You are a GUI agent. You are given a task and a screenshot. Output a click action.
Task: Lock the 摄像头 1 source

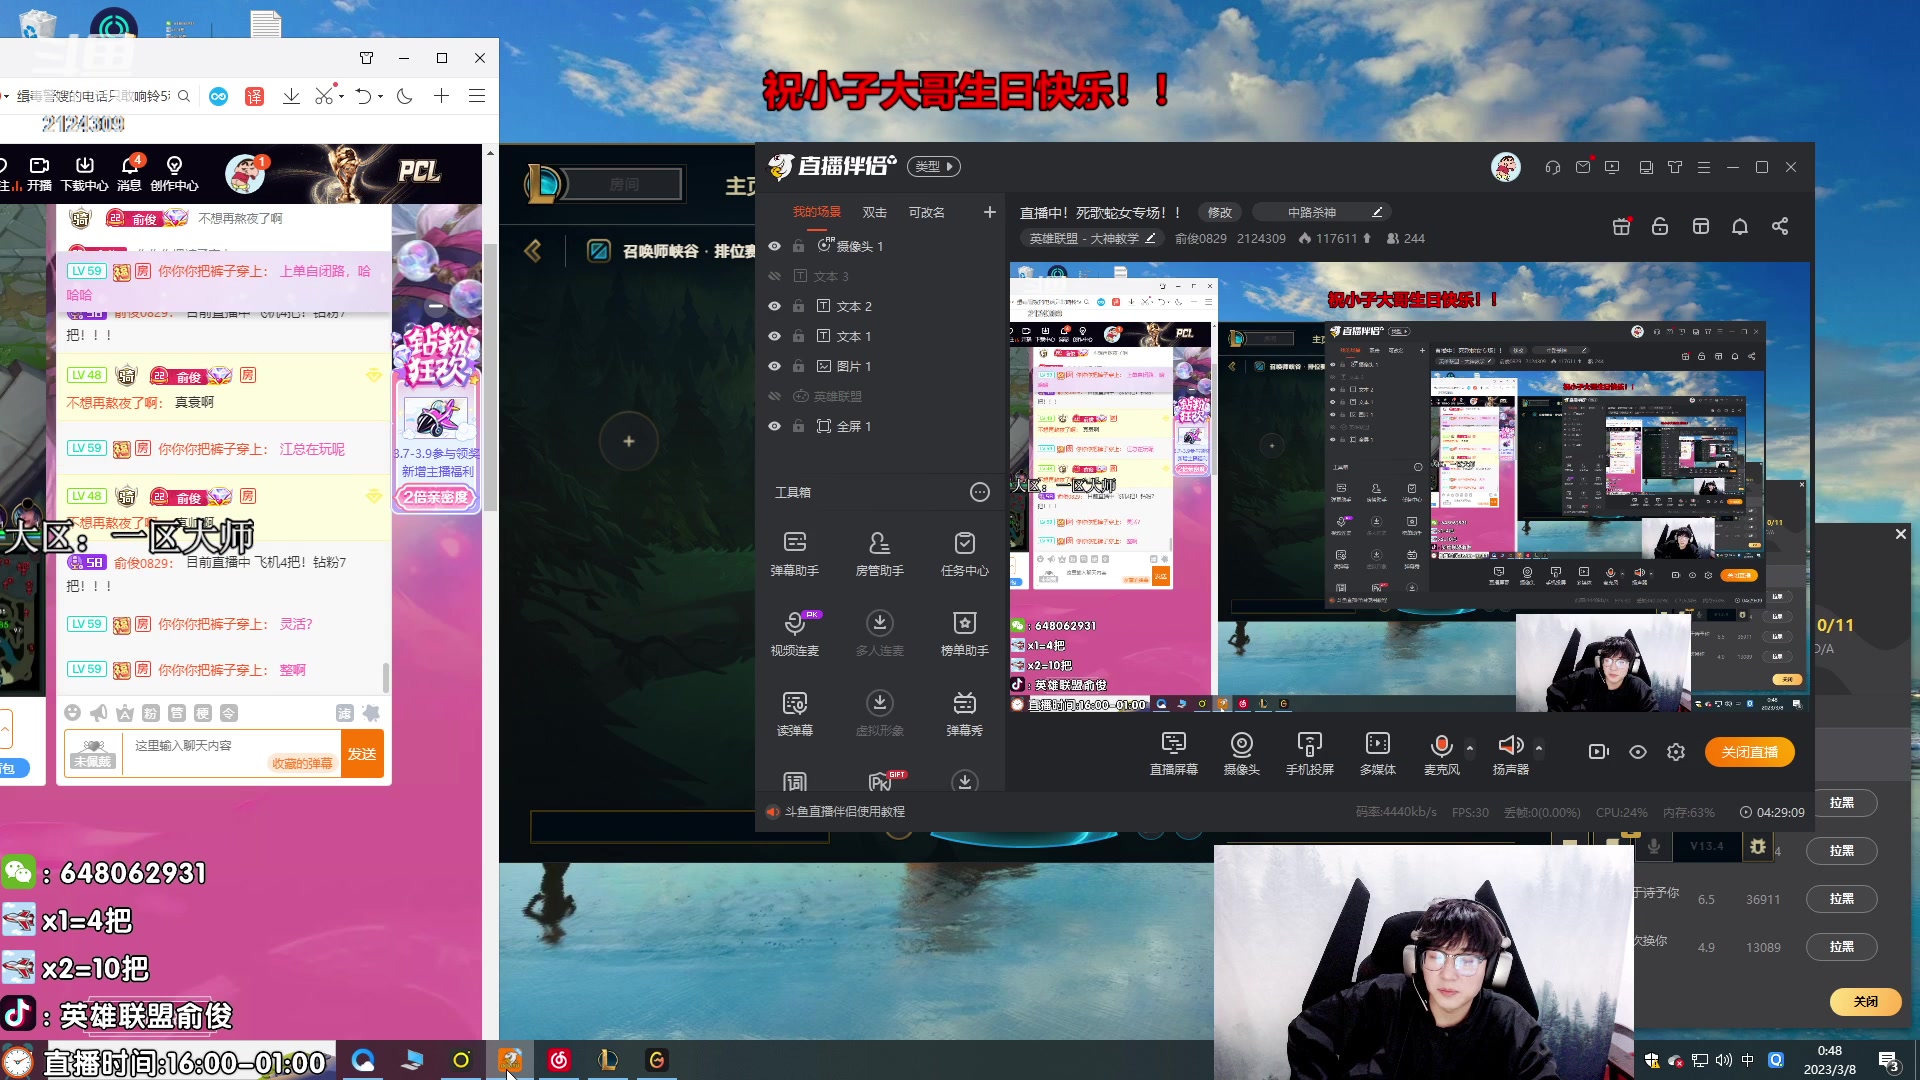798,246
